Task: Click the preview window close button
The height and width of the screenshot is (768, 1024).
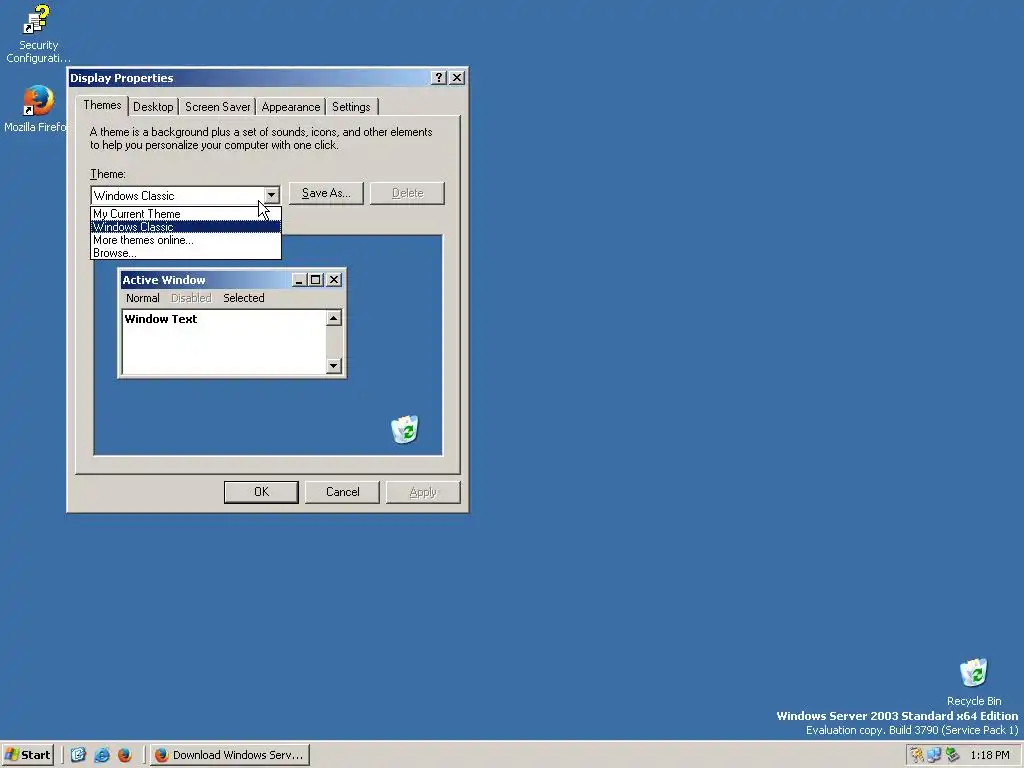Action: coord(334,280)
